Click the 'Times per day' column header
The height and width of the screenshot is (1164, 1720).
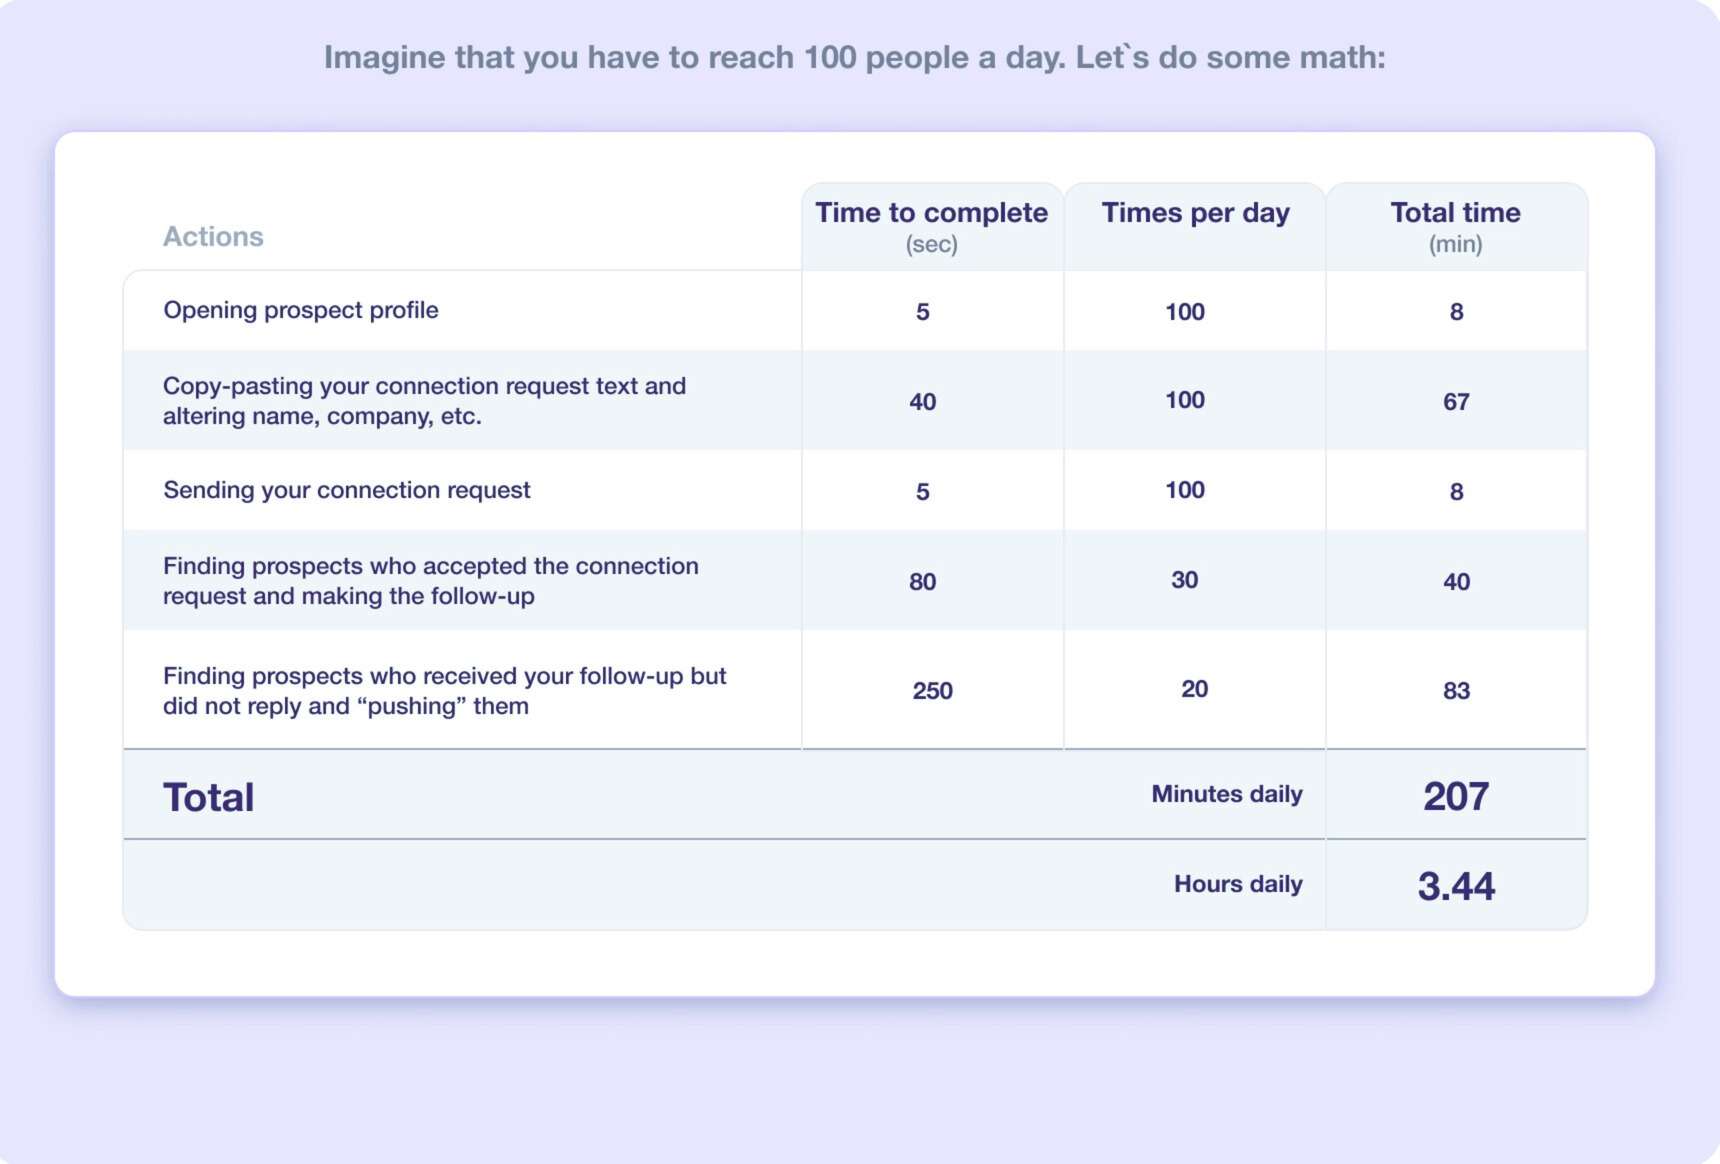pos(1195,213)
